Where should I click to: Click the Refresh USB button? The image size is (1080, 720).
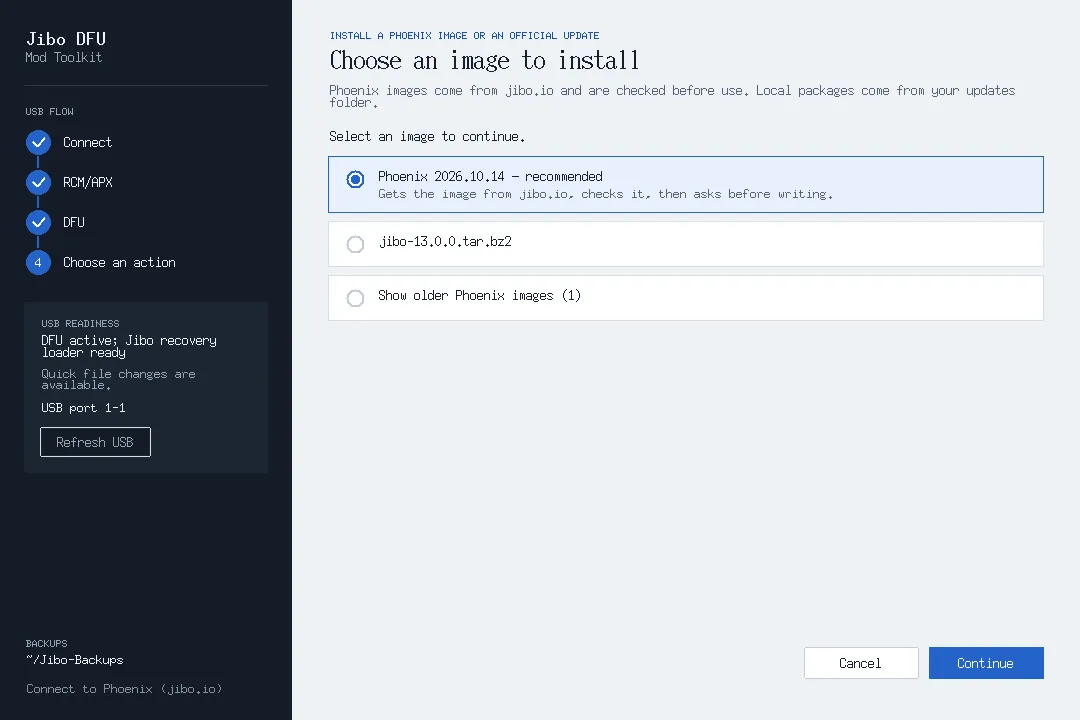click(95, 442)
